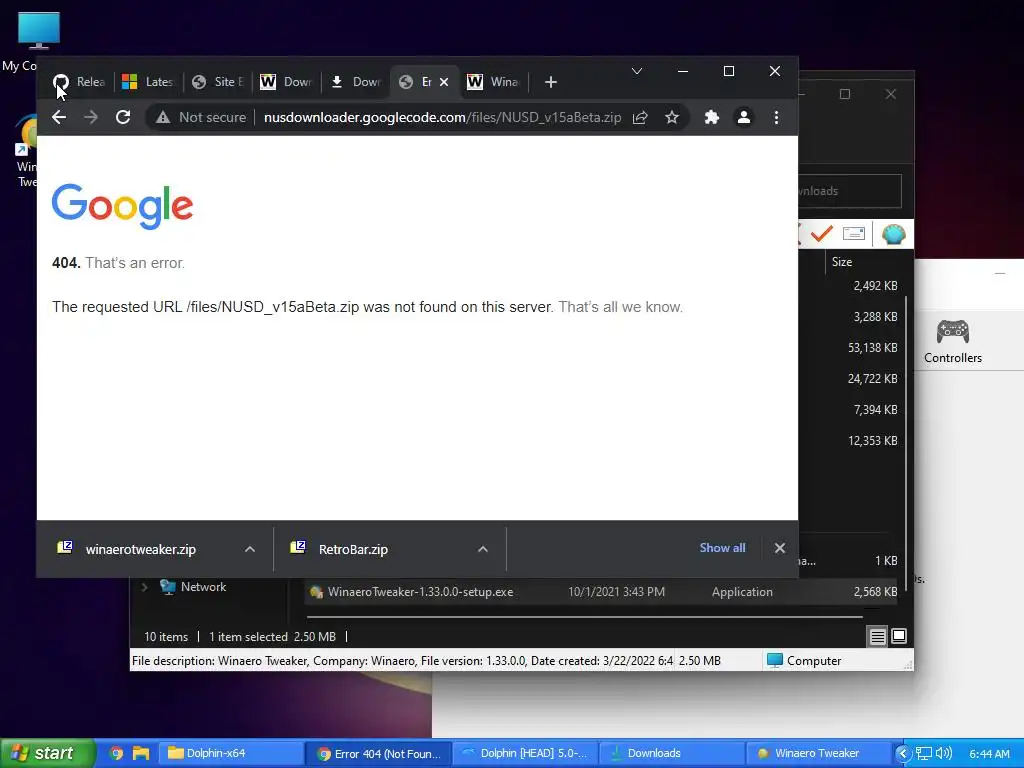
Task: Open downloaded winaerotweaker.zip
Action: coord(140,549)
